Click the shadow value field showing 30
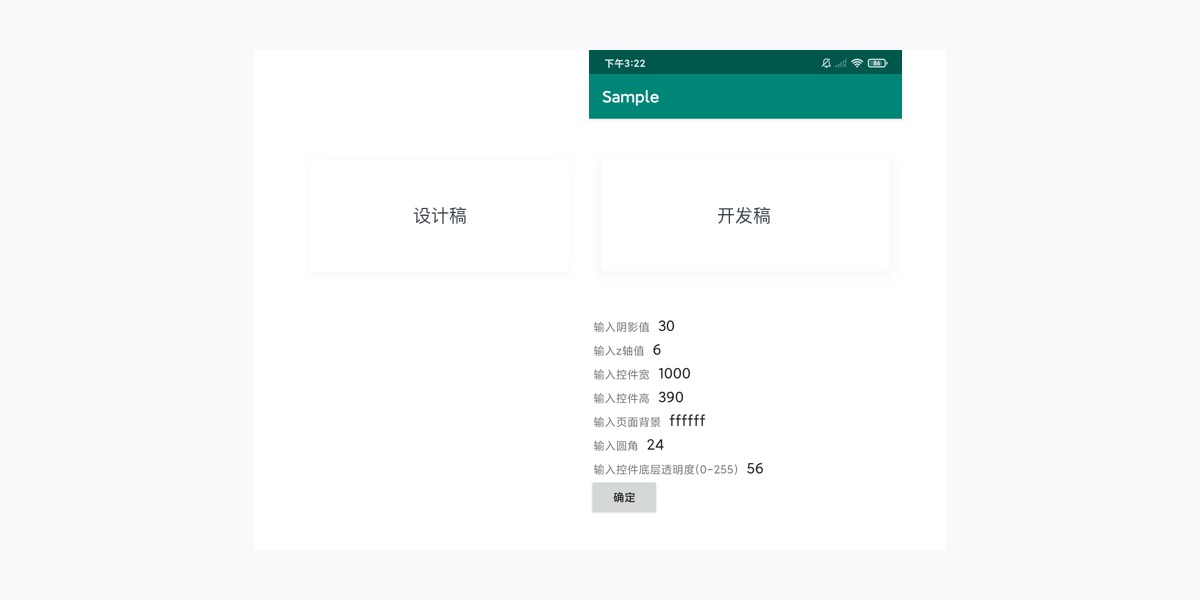Screen dimensions: 1200x600 click(x=667, y=326)
